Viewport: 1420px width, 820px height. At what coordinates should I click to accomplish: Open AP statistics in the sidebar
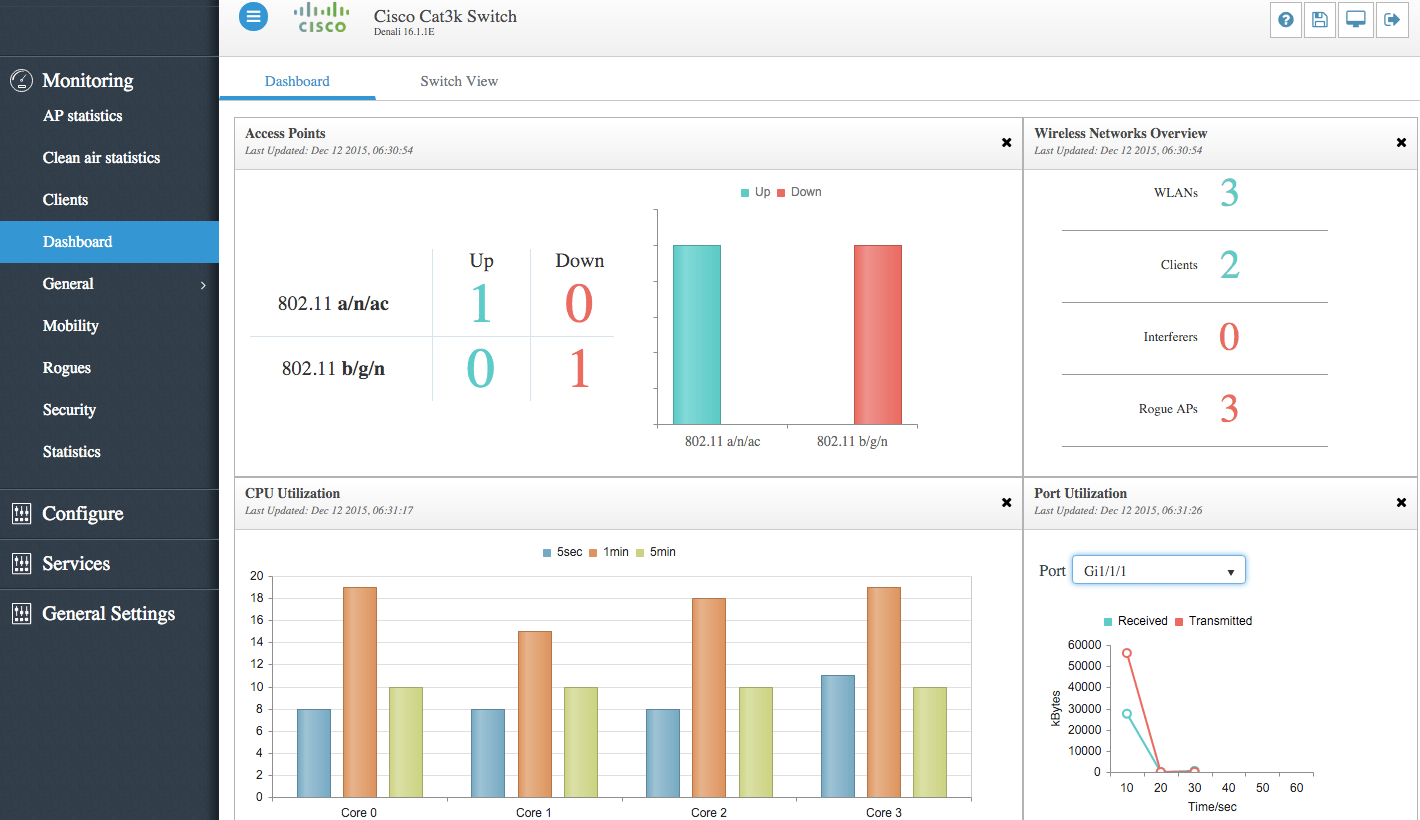109,116
